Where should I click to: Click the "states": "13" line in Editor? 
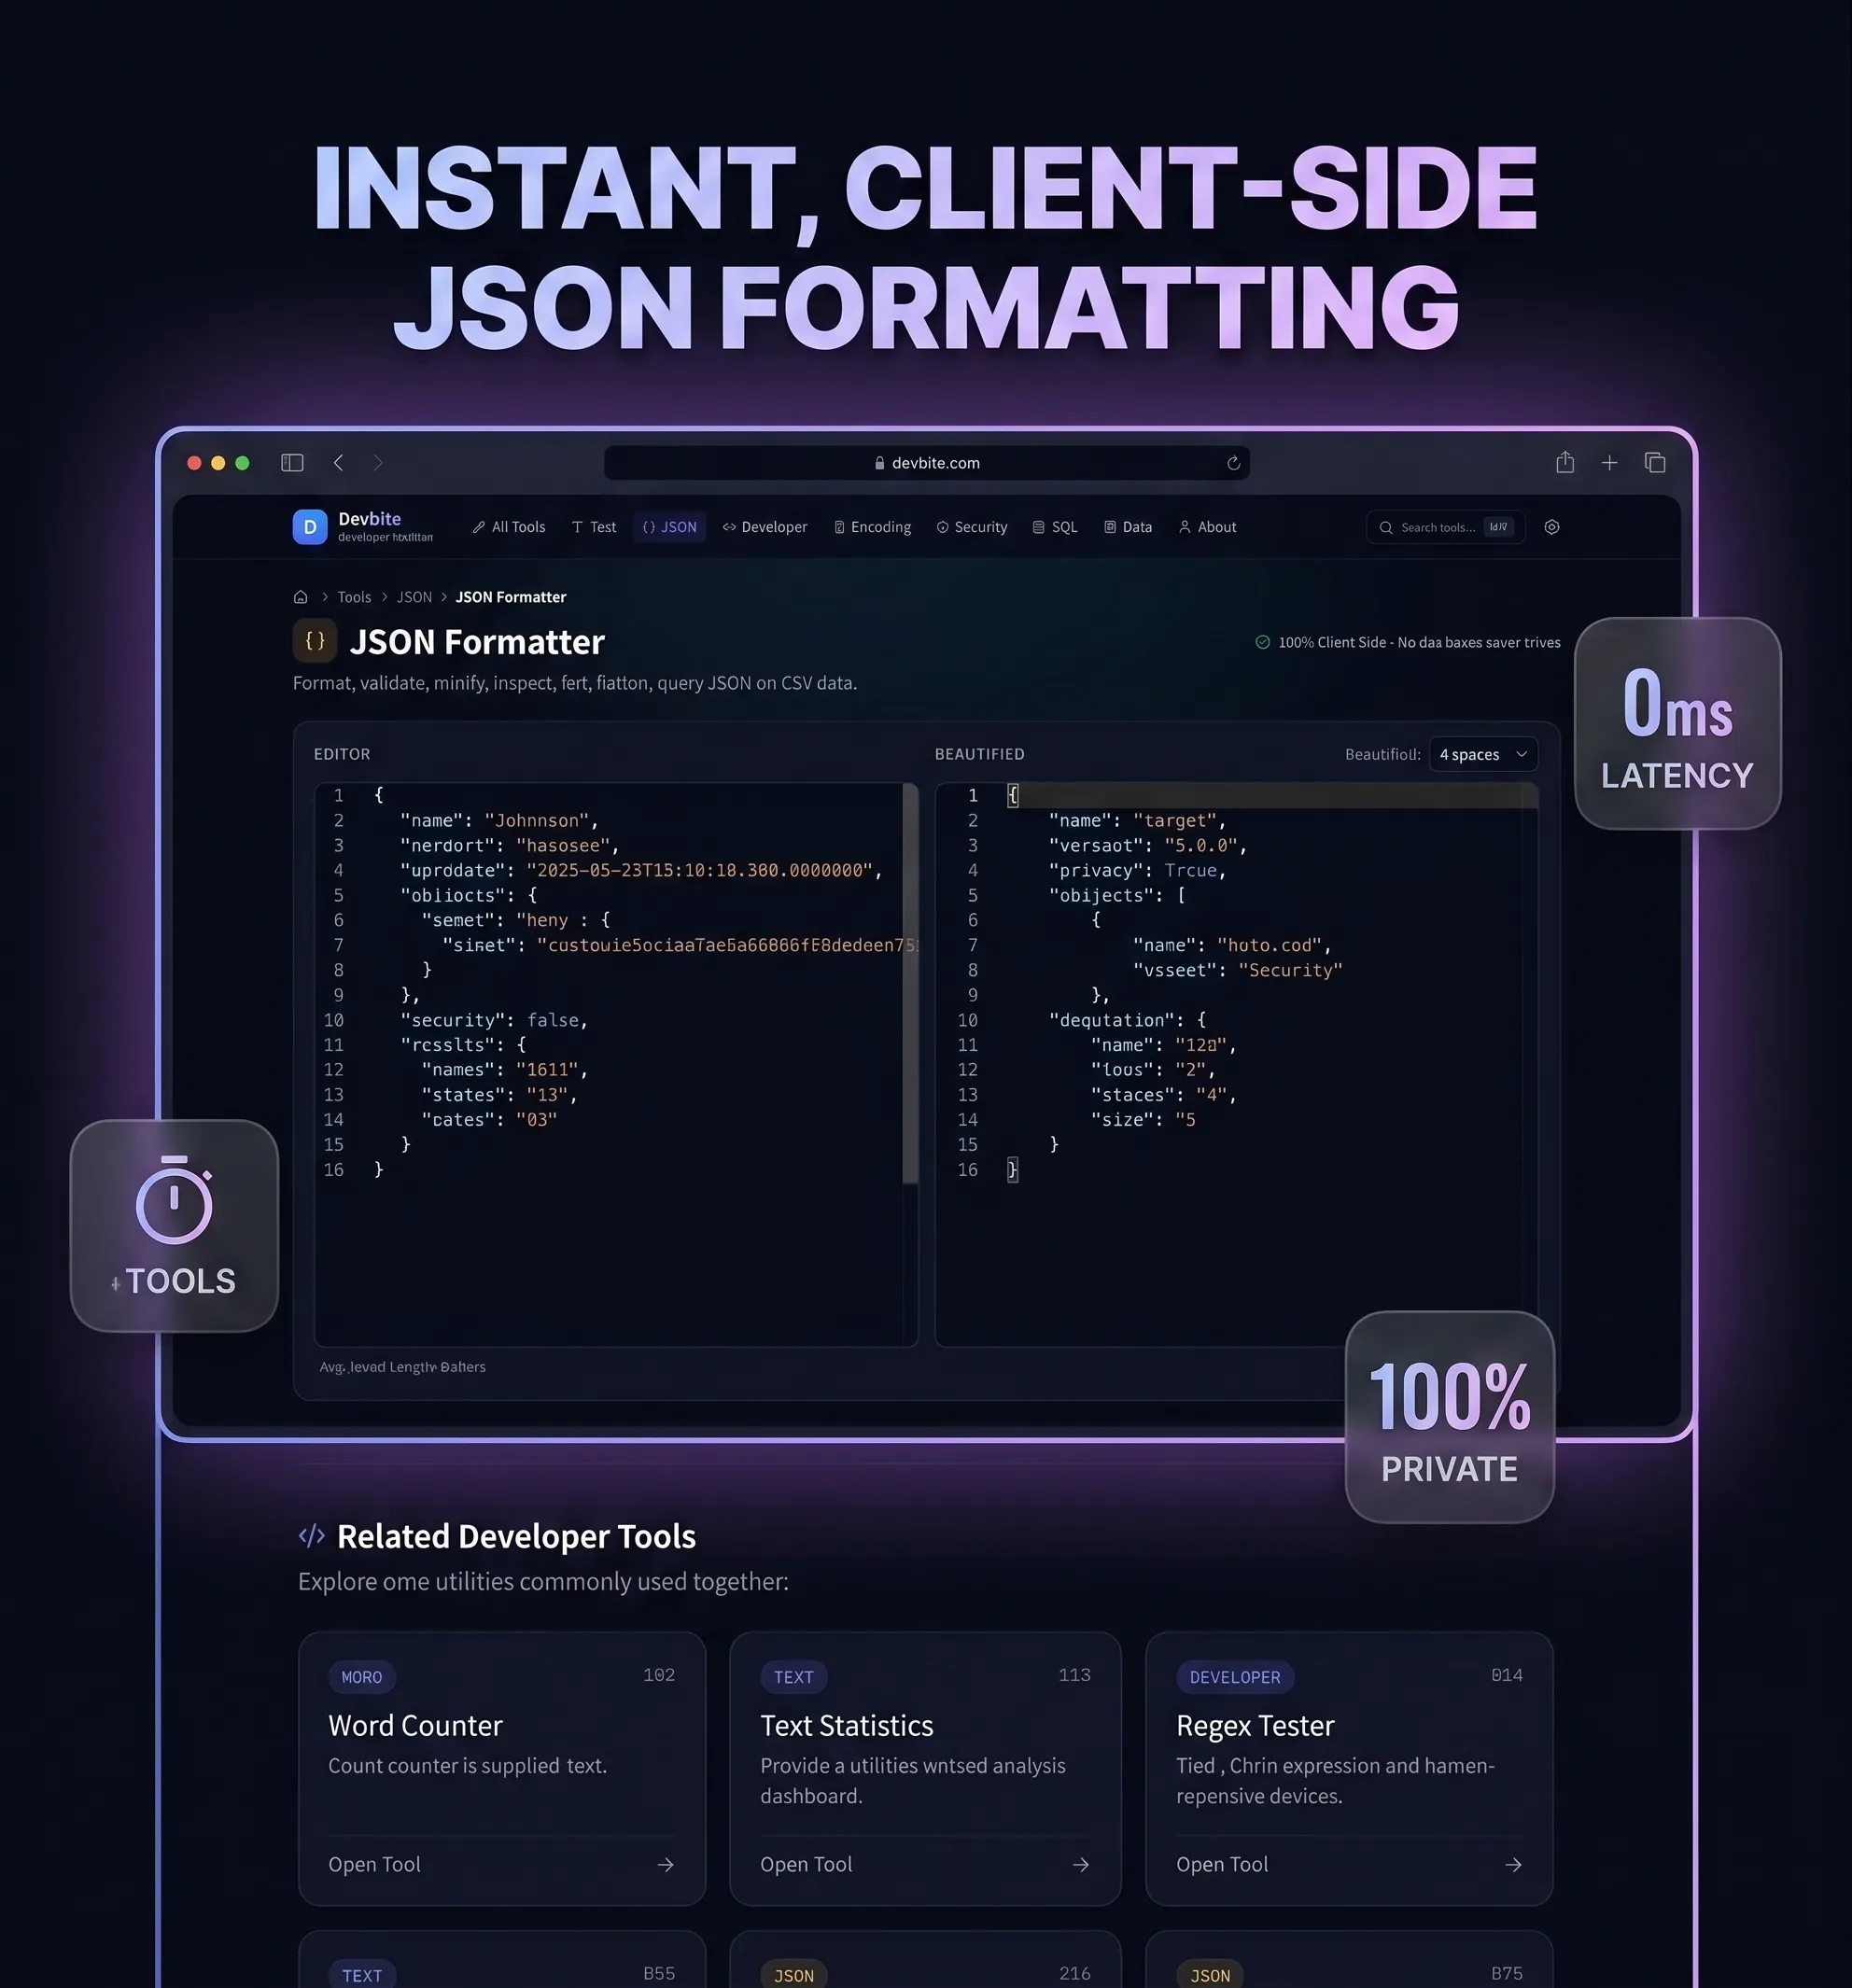(x=500, y=1095)
